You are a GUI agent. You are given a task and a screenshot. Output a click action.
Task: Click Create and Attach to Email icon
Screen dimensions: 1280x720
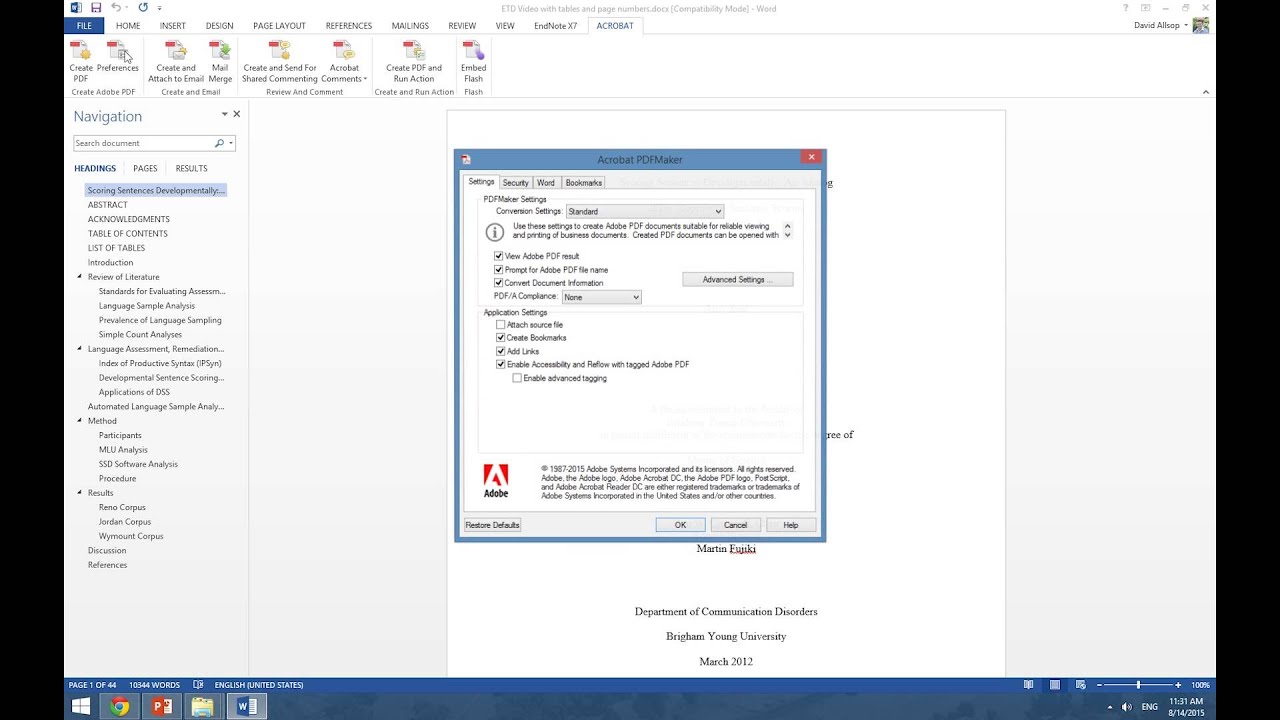coord(176,61)
